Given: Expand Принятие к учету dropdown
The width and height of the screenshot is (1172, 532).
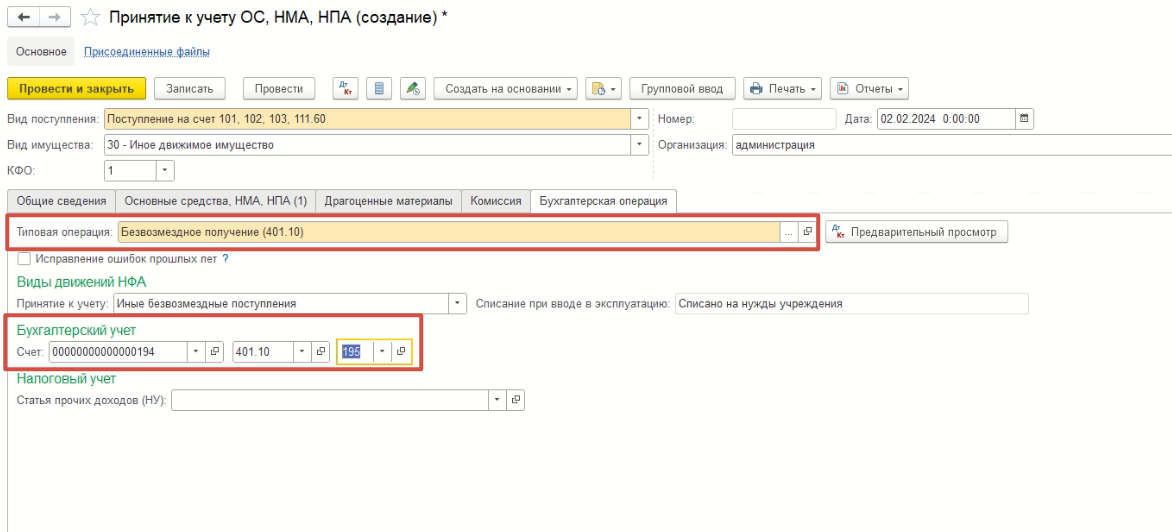Looking at the screenshot, I should tap(458, 304).
